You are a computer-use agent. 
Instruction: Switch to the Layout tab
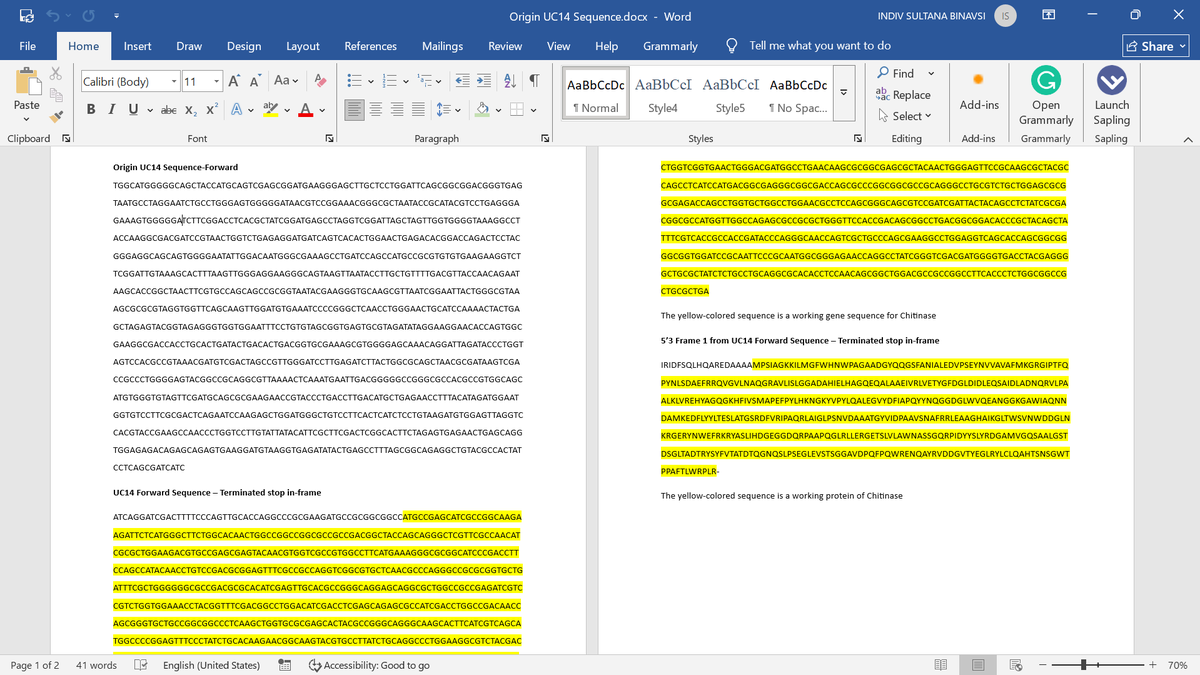click(303, 46)
